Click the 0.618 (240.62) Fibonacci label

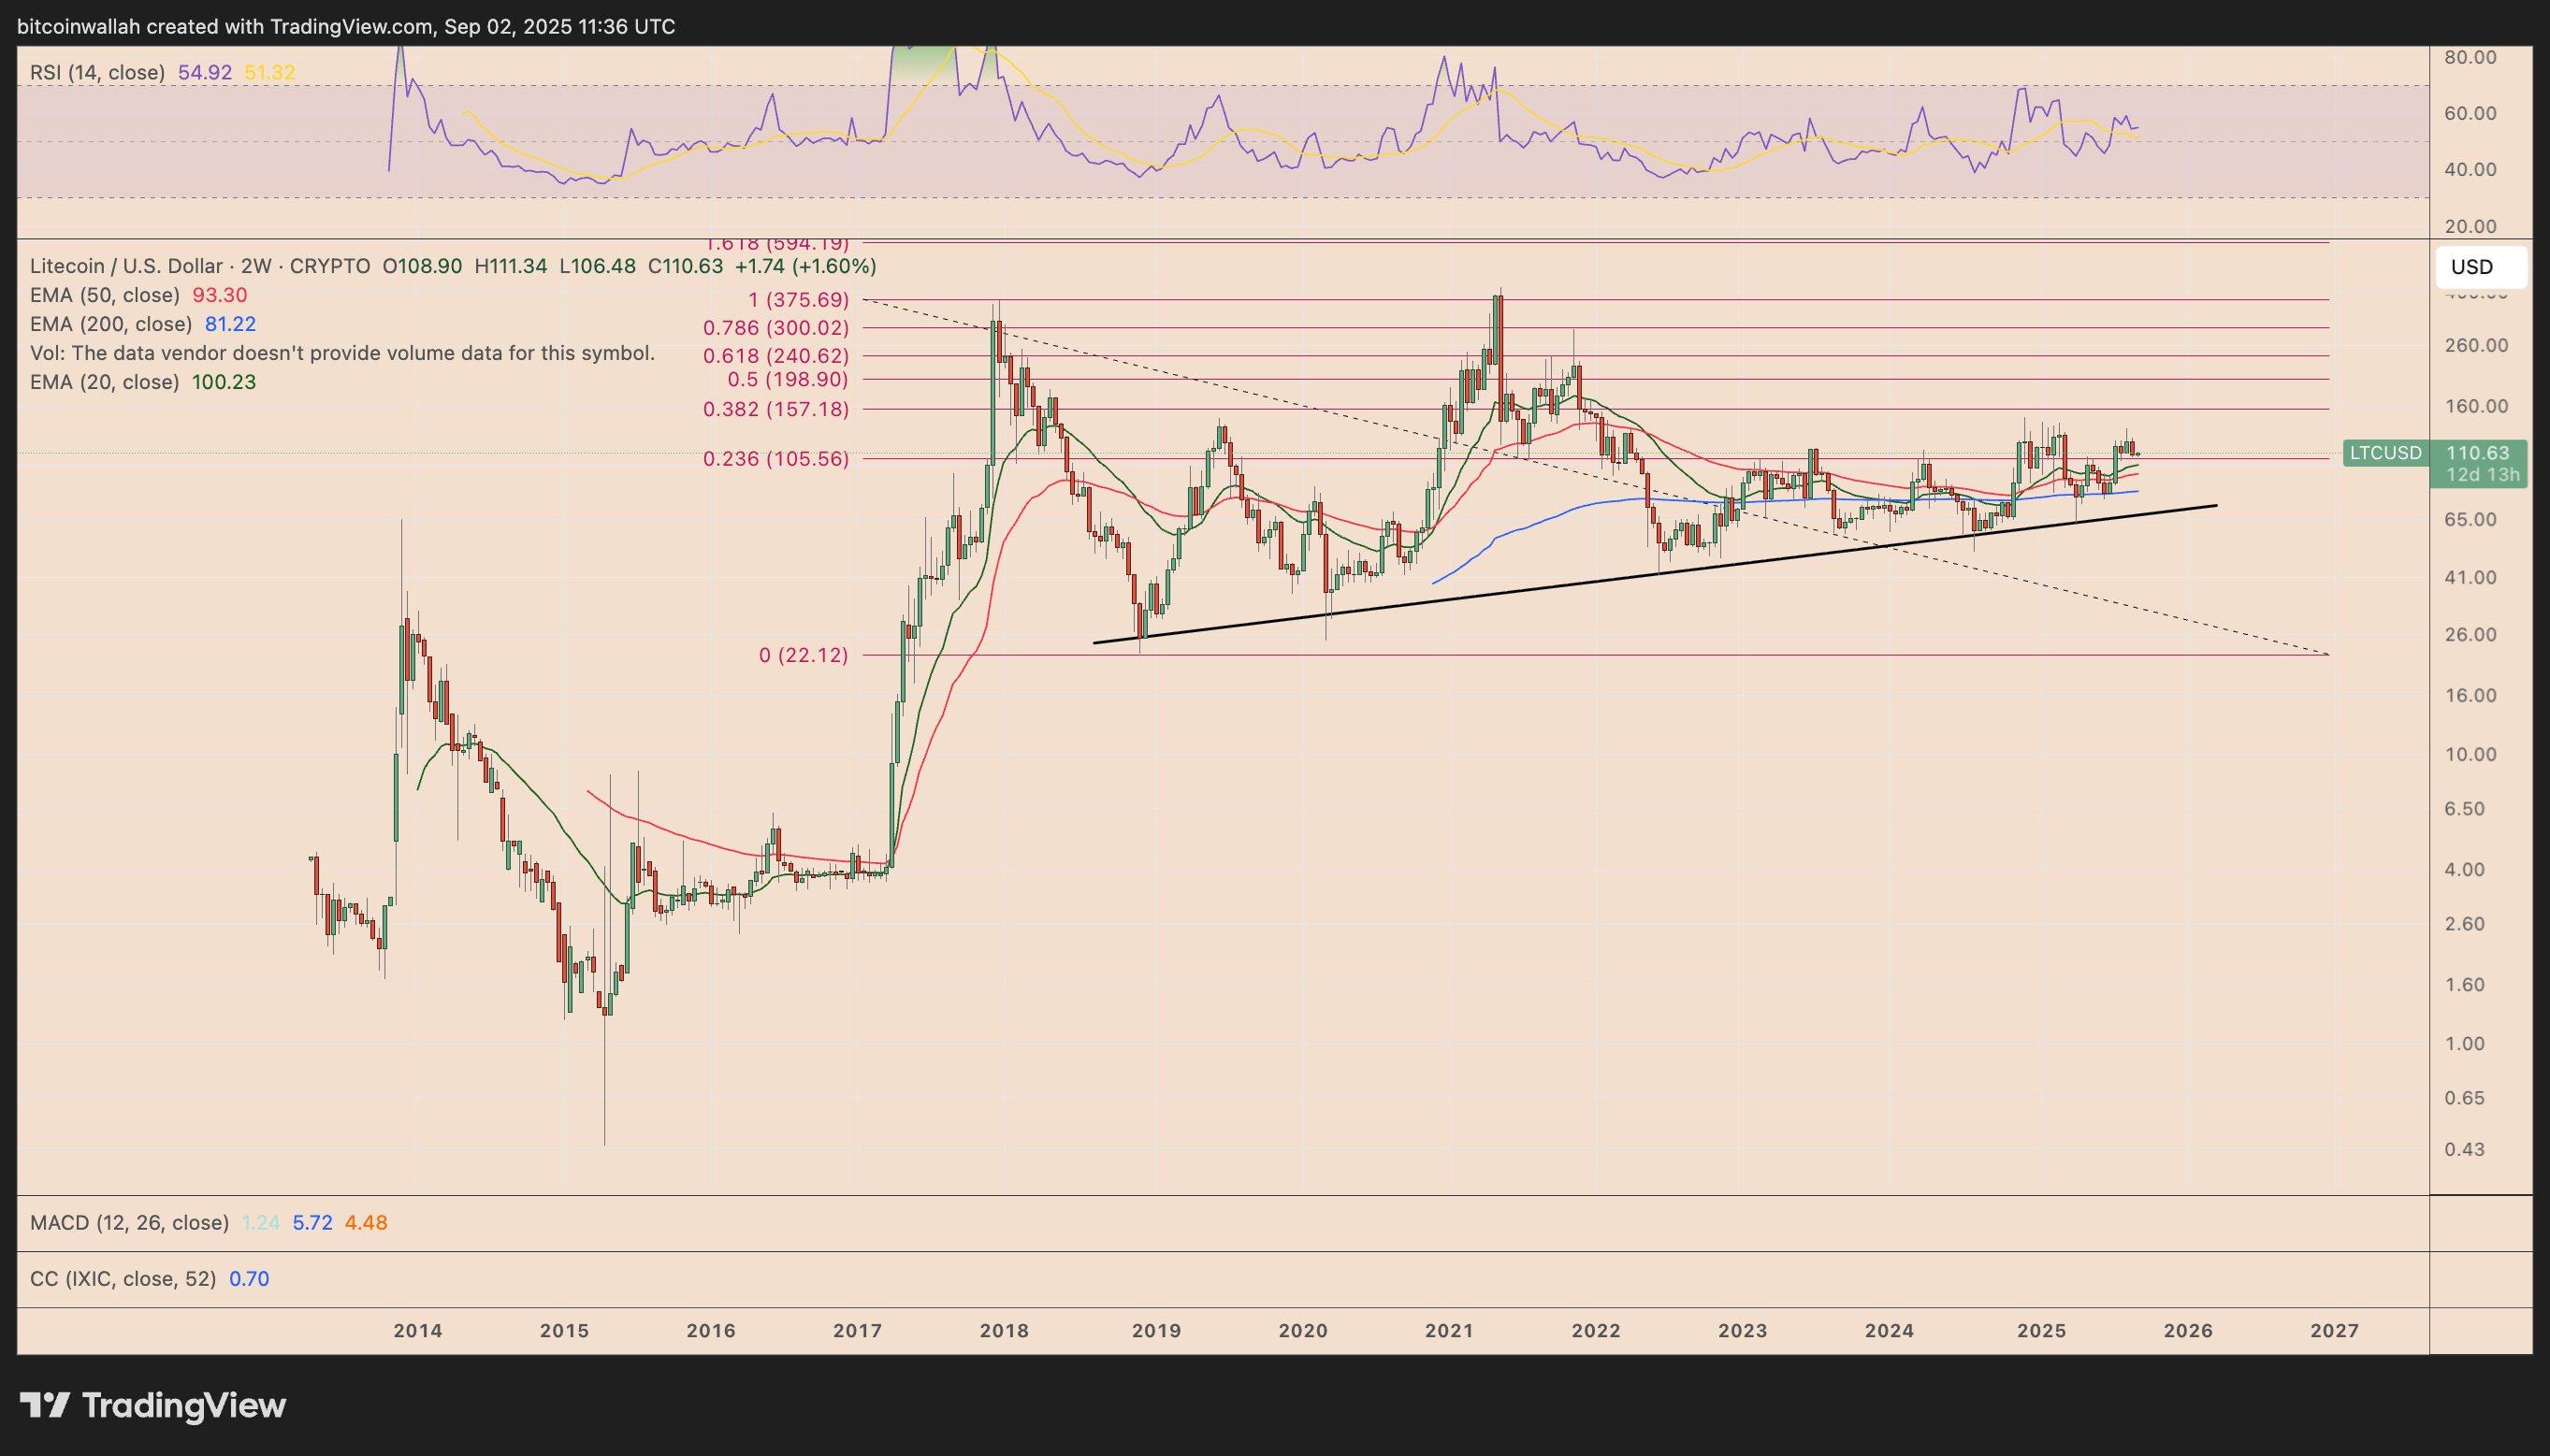(776, 355)
